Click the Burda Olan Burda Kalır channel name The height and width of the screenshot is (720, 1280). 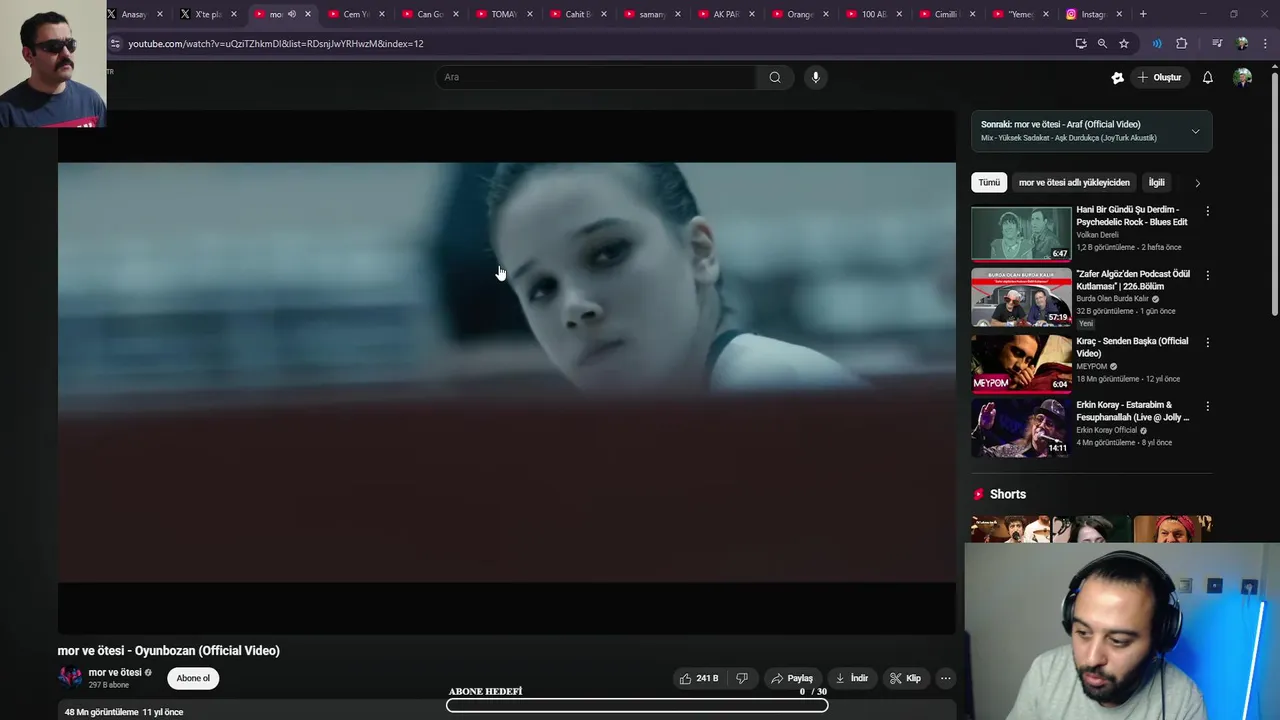[x=1112, y=299]
